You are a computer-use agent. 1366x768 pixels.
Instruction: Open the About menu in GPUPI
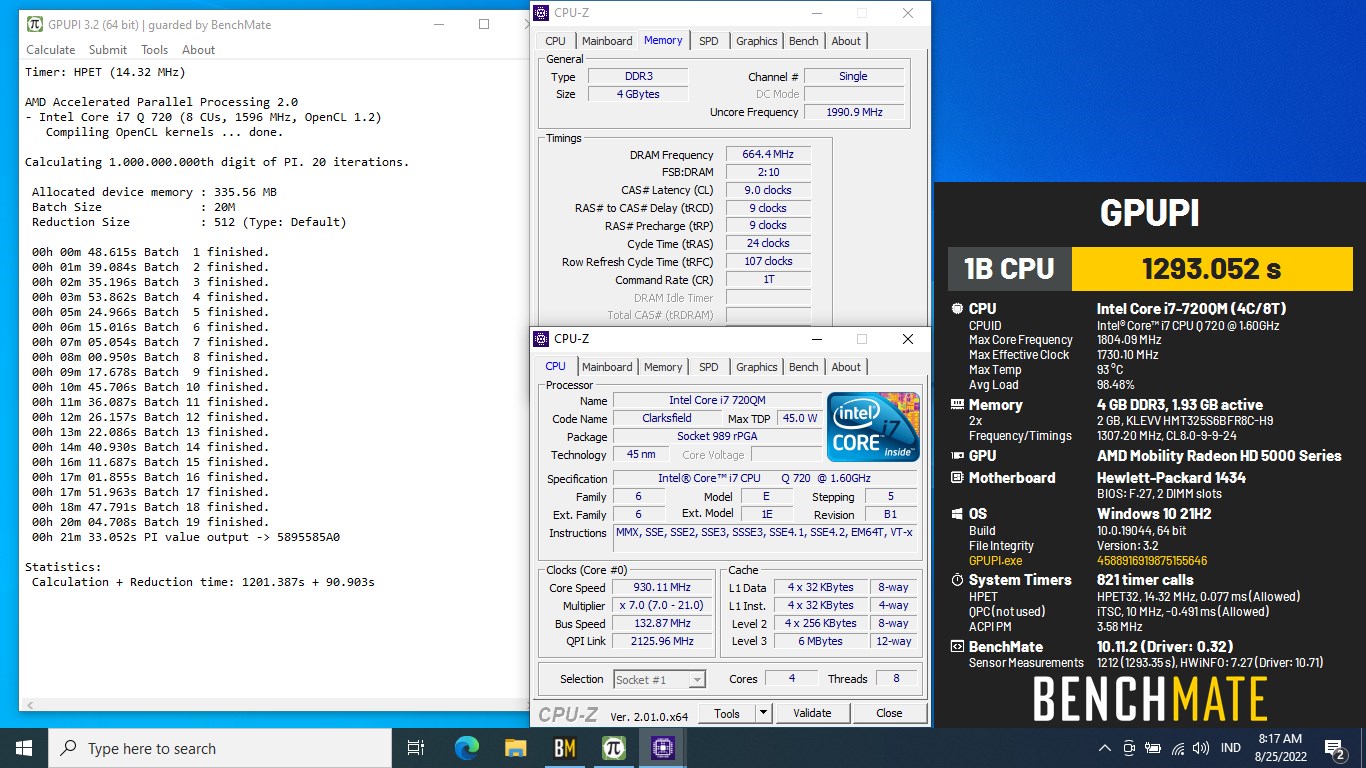click(198, 50)
